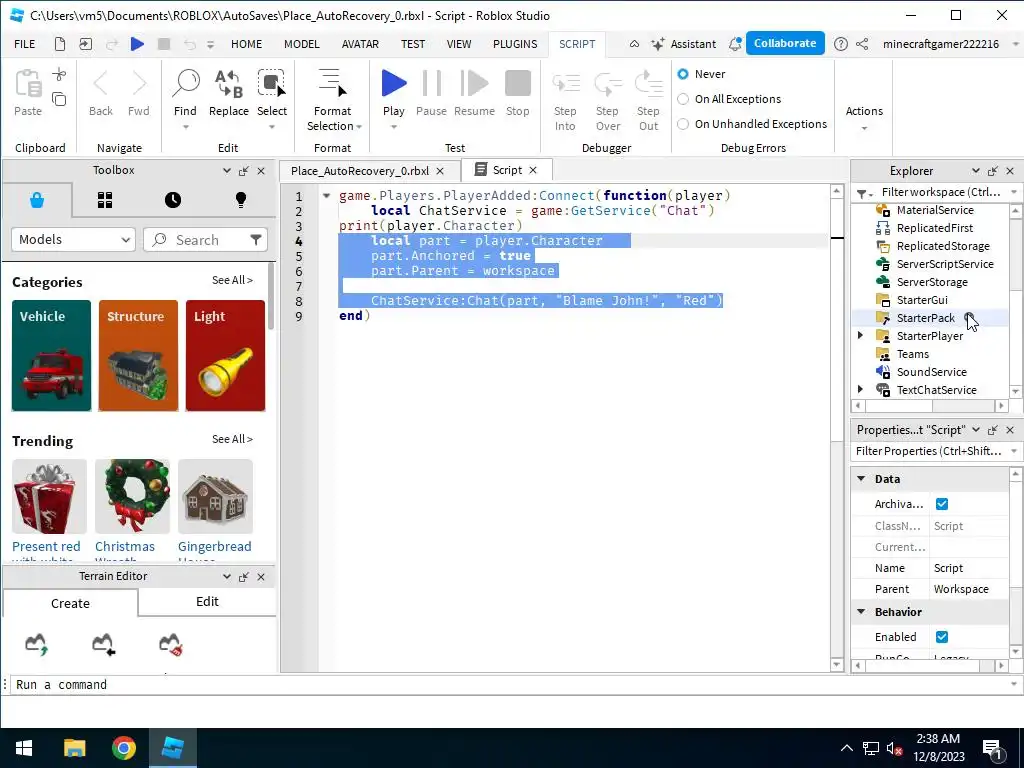Select the terrain Generate tool icon
Screen dimensions: 1024x768
(x=37, y=644)
